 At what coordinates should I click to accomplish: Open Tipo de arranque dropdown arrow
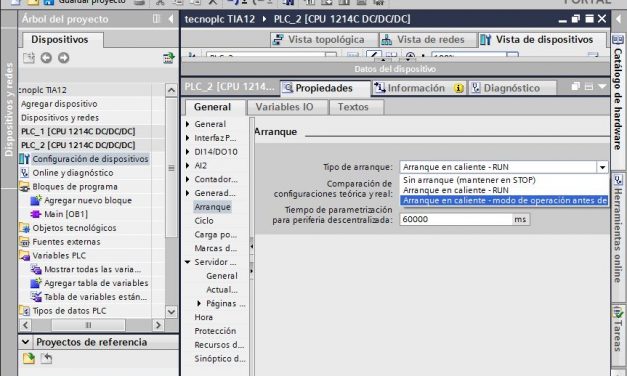point(602,167)
